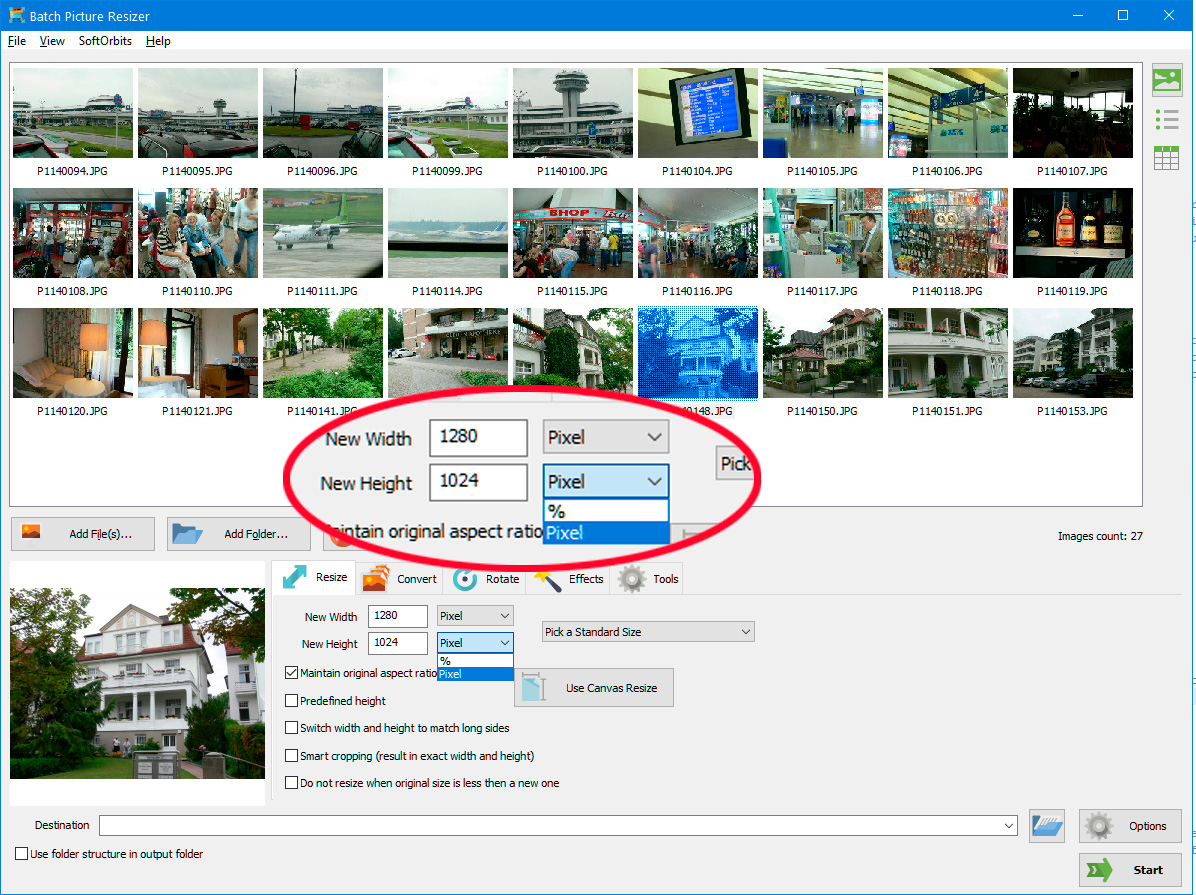Tick Use folder structure in output folder
The width and height of the screenshot is (1196, 895).
point(22,854)
